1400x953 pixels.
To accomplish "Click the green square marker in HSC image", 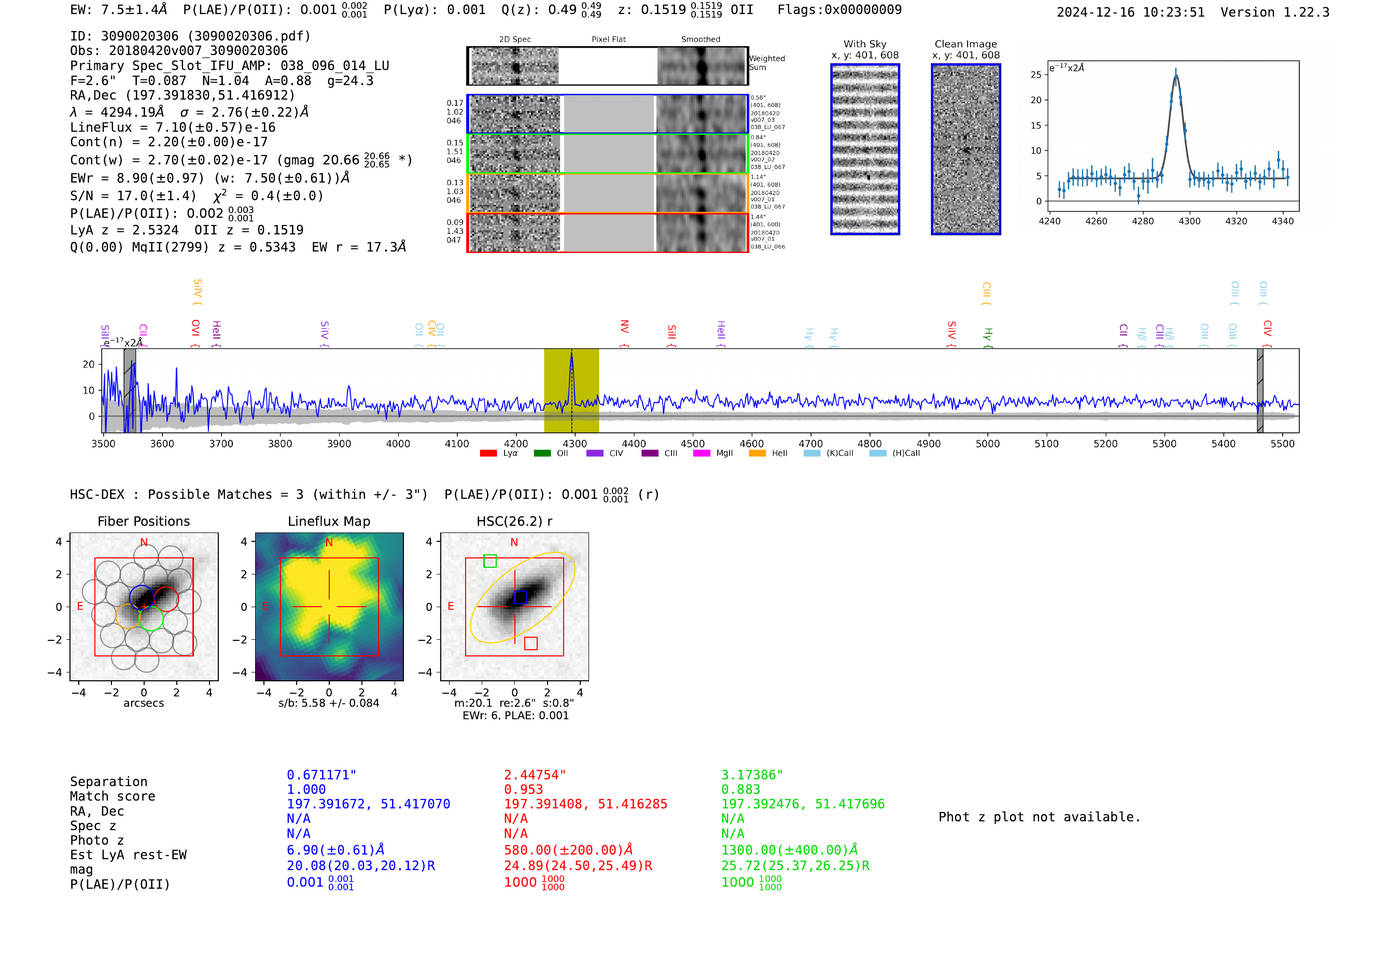I will (490, 561).
